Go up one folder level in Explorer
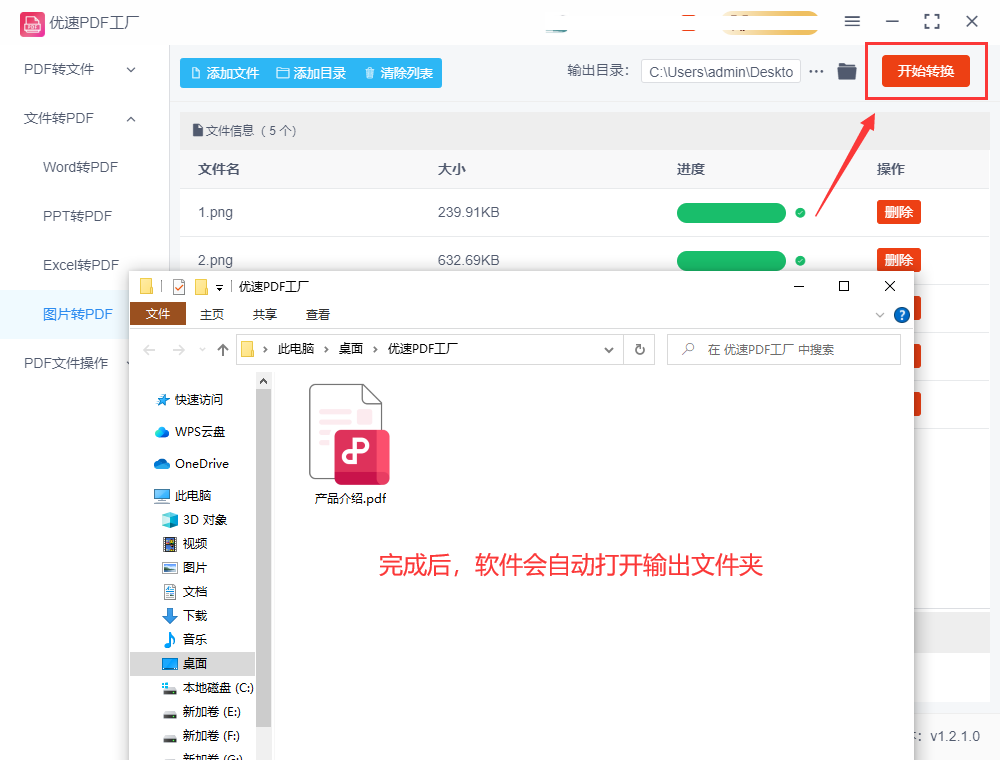 (x=223, y=349)
